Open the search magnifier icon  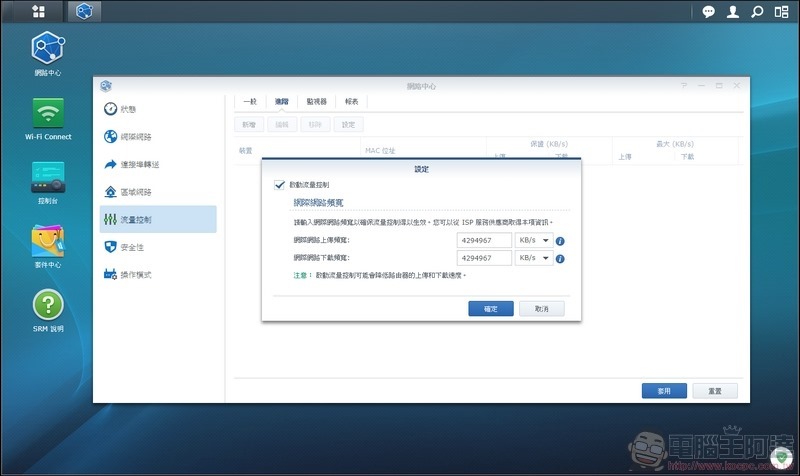(757, 12)
